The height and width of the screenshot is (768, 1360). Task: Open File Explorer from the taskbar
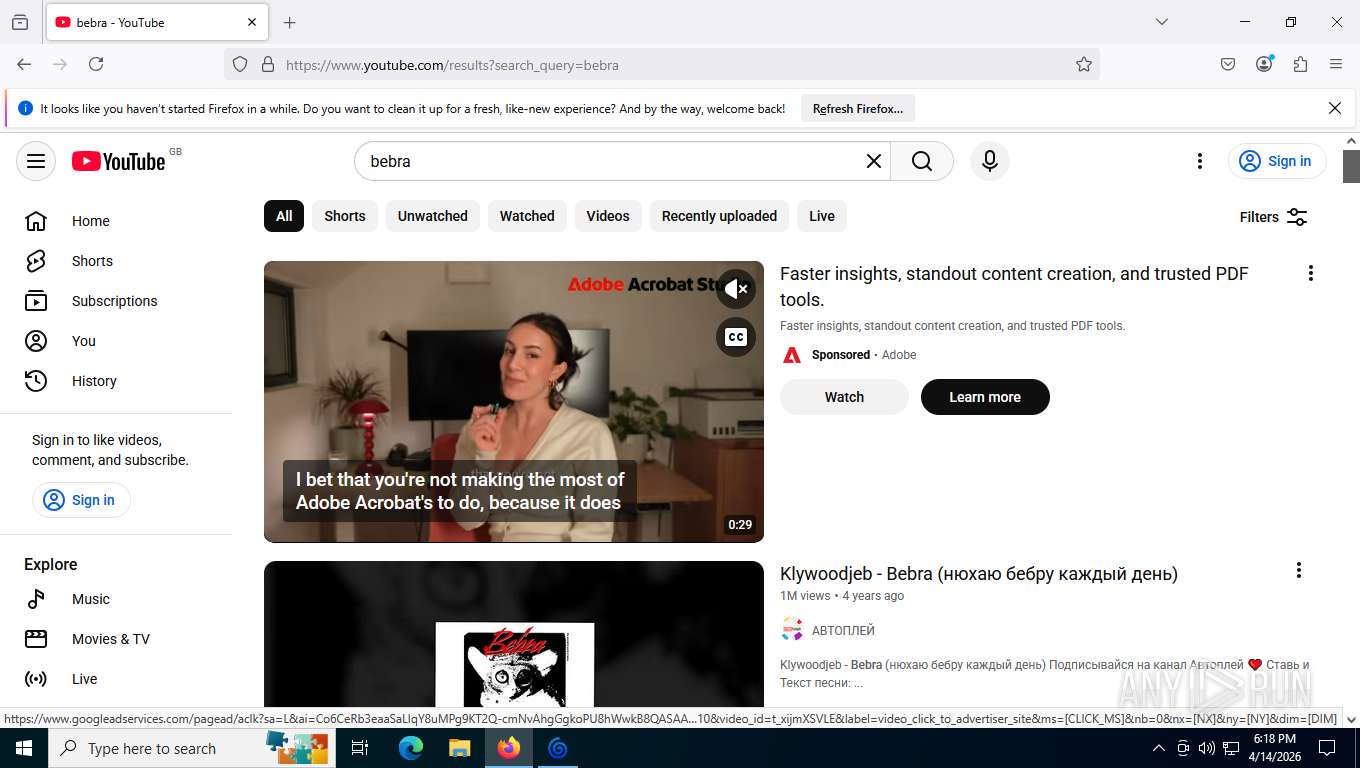(459, 748)
